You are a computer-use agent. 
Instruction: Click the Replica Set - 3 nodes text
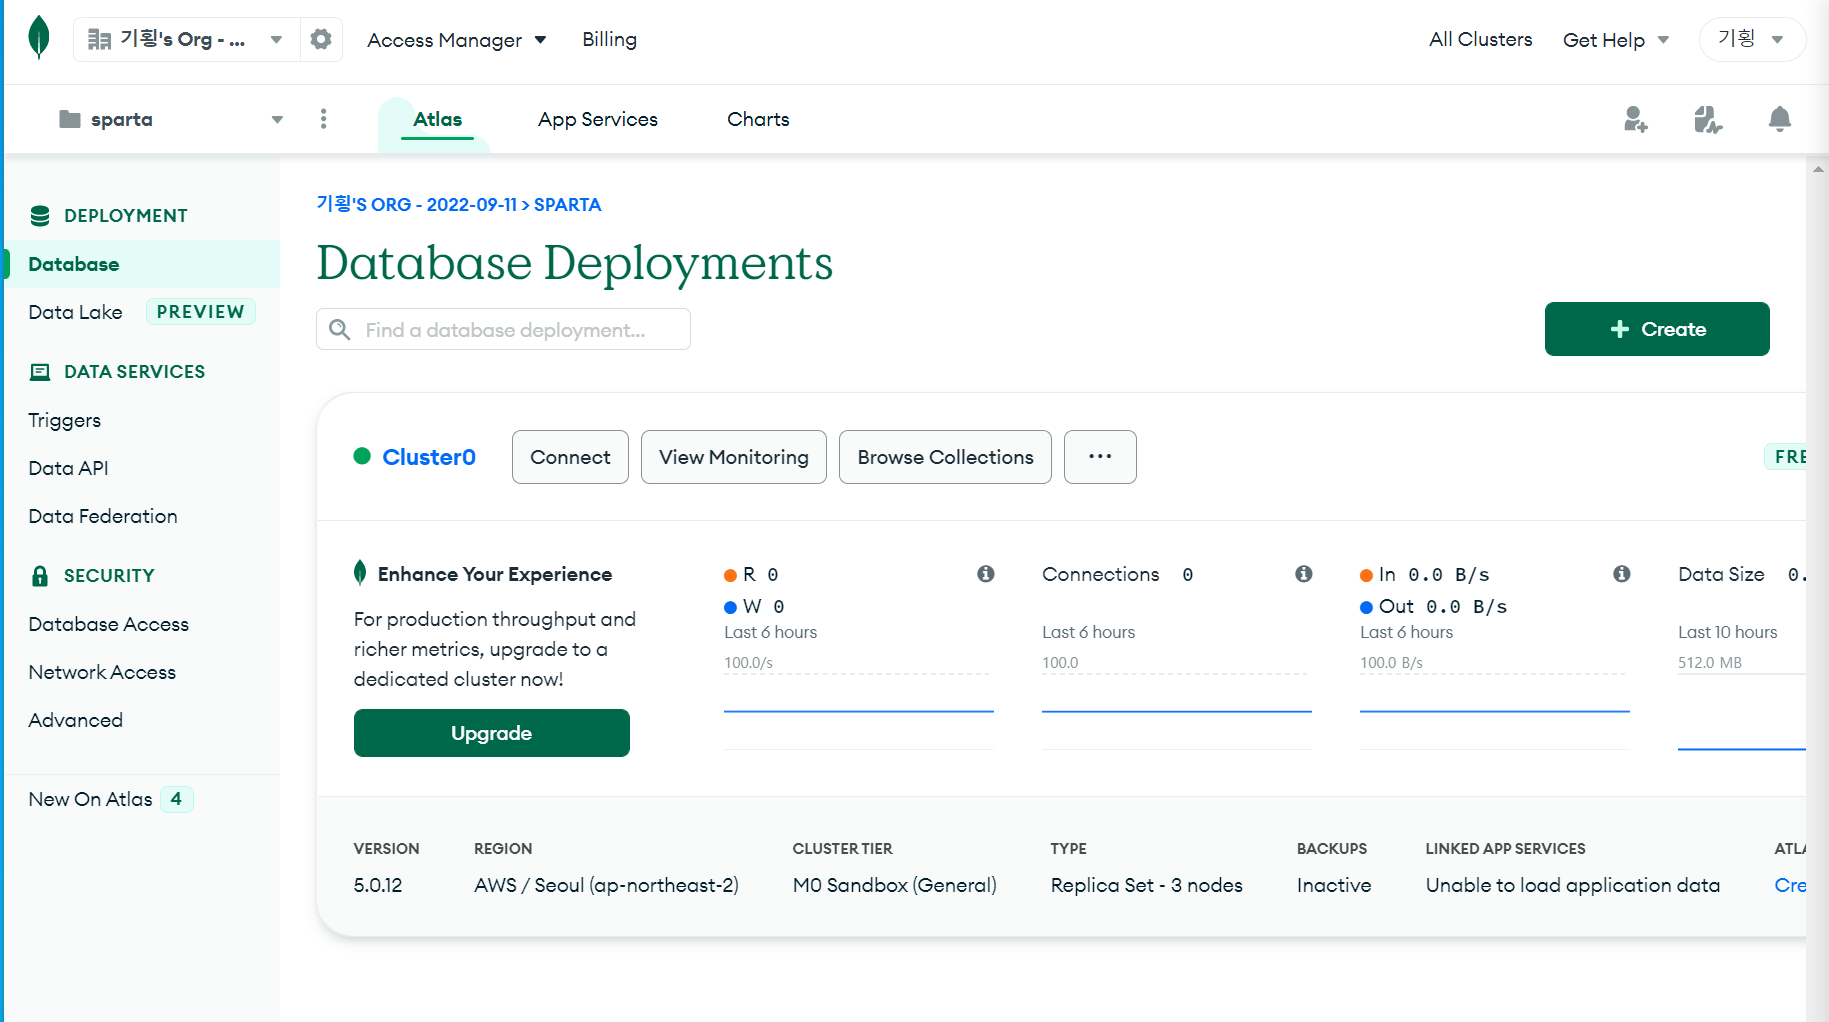coord(1147,885)
